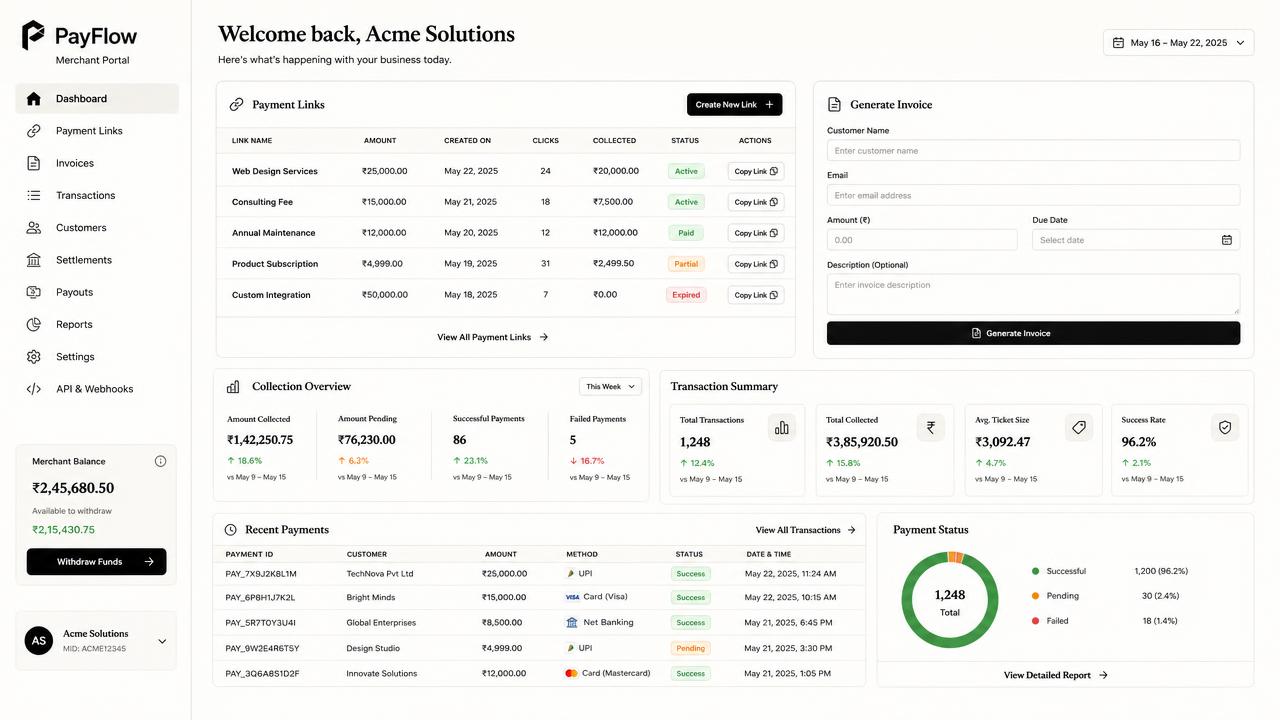The width and height of the screenshot is (1280, 720).
Task: Click the rupee icon on Total Collected card
Action: (931, 427)
